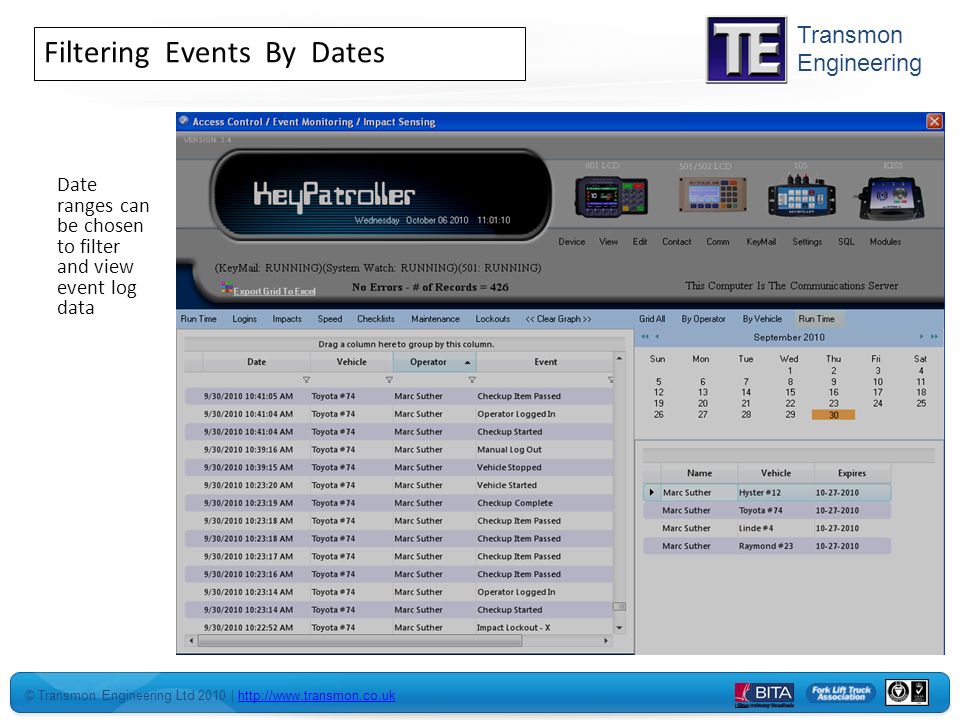Screen dimensions: 960x720
Task: Select the By Vehicle tab
Action: (762, 319)
